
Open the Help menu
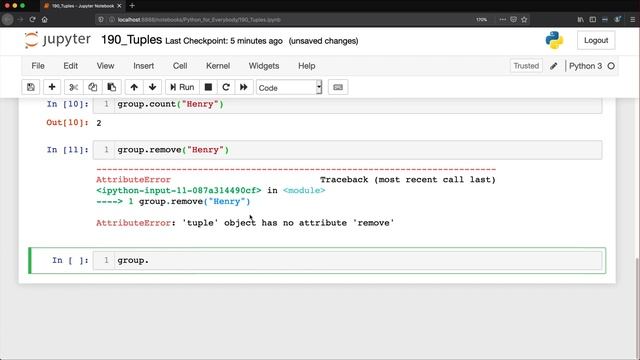tap(307, 66)
